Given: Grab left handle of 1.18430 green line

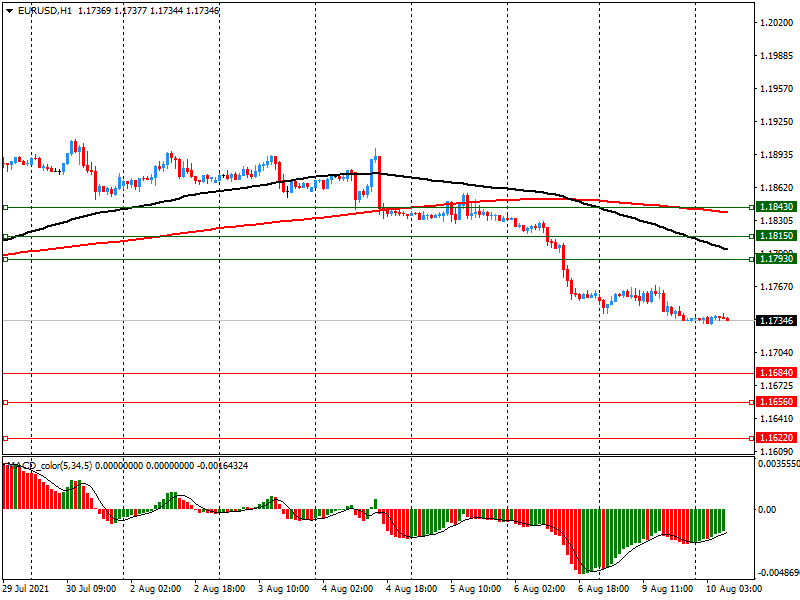Looking at the screenshot, I should [6, 208].
